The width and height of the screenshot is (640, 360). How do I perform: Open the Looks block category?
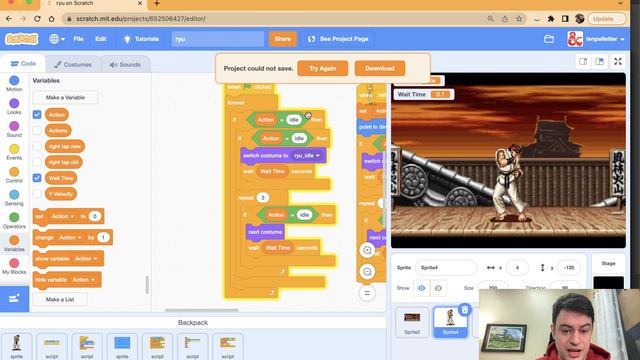14,106
